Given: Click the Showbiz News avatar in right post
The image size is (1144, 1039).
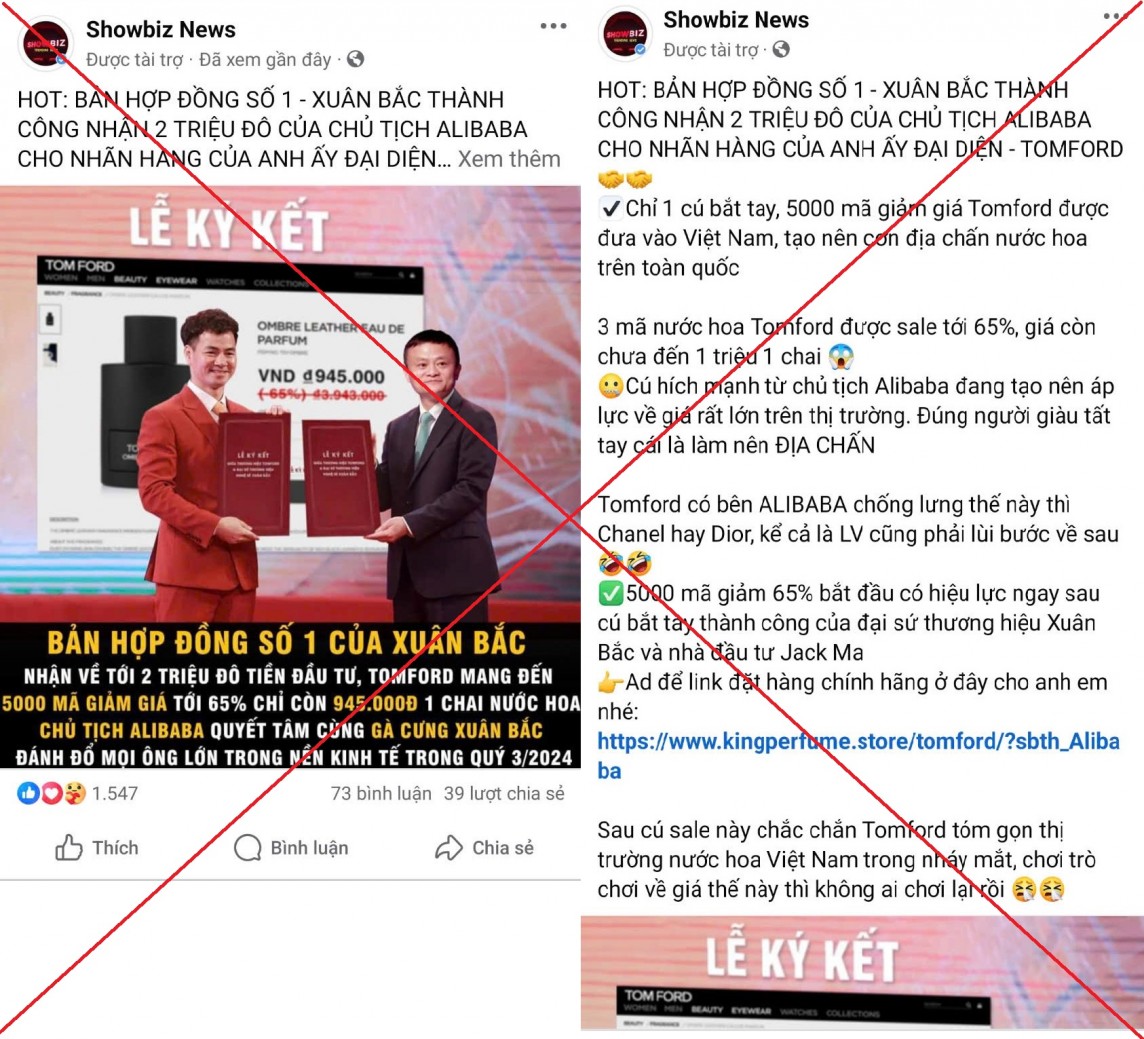Looking at the screenshot, I should (x=625, y=34).
